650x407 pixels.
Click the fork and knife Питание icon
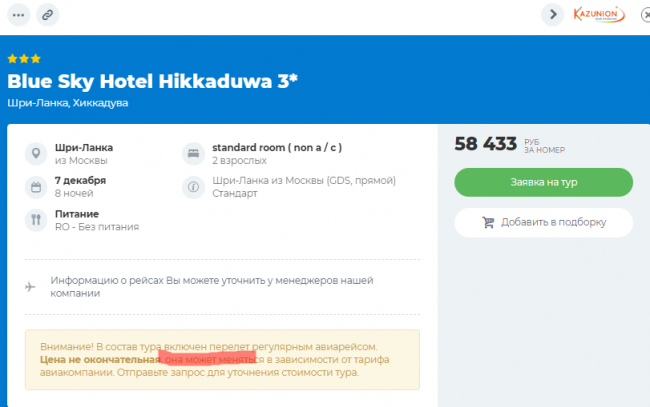[x=36, y=220]
